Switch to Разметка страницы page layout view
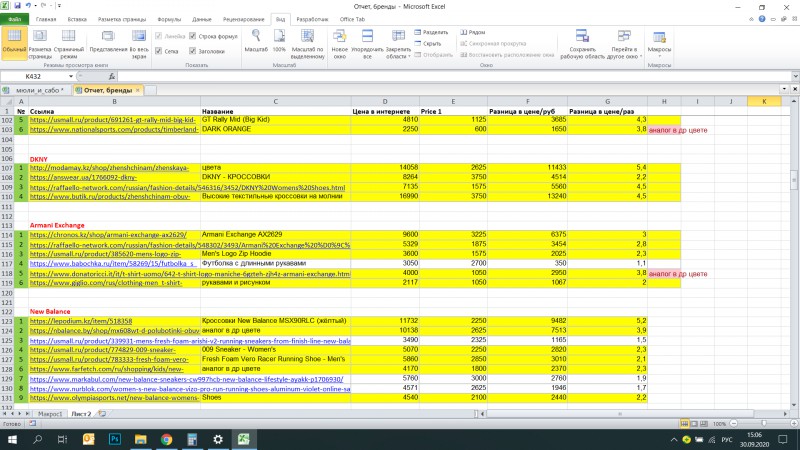Viewport: 800px width, 450px height. click(40, 43)
